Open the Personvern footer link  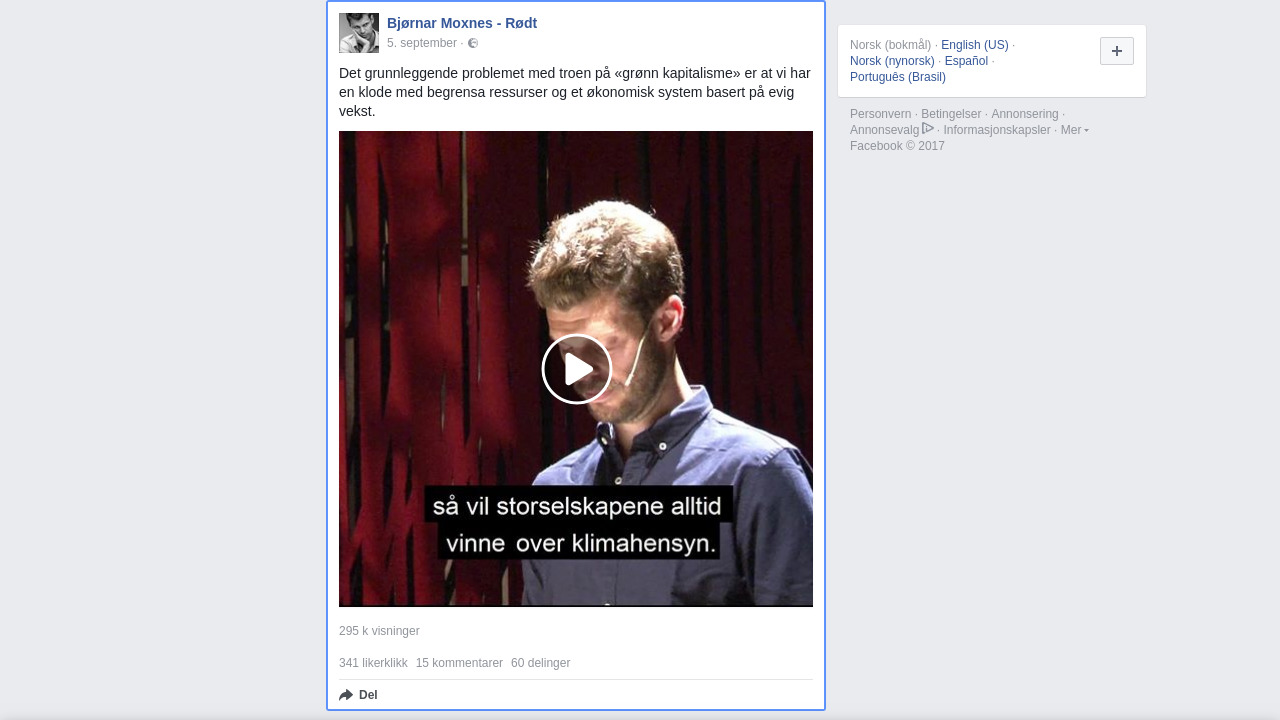[880, 114]
